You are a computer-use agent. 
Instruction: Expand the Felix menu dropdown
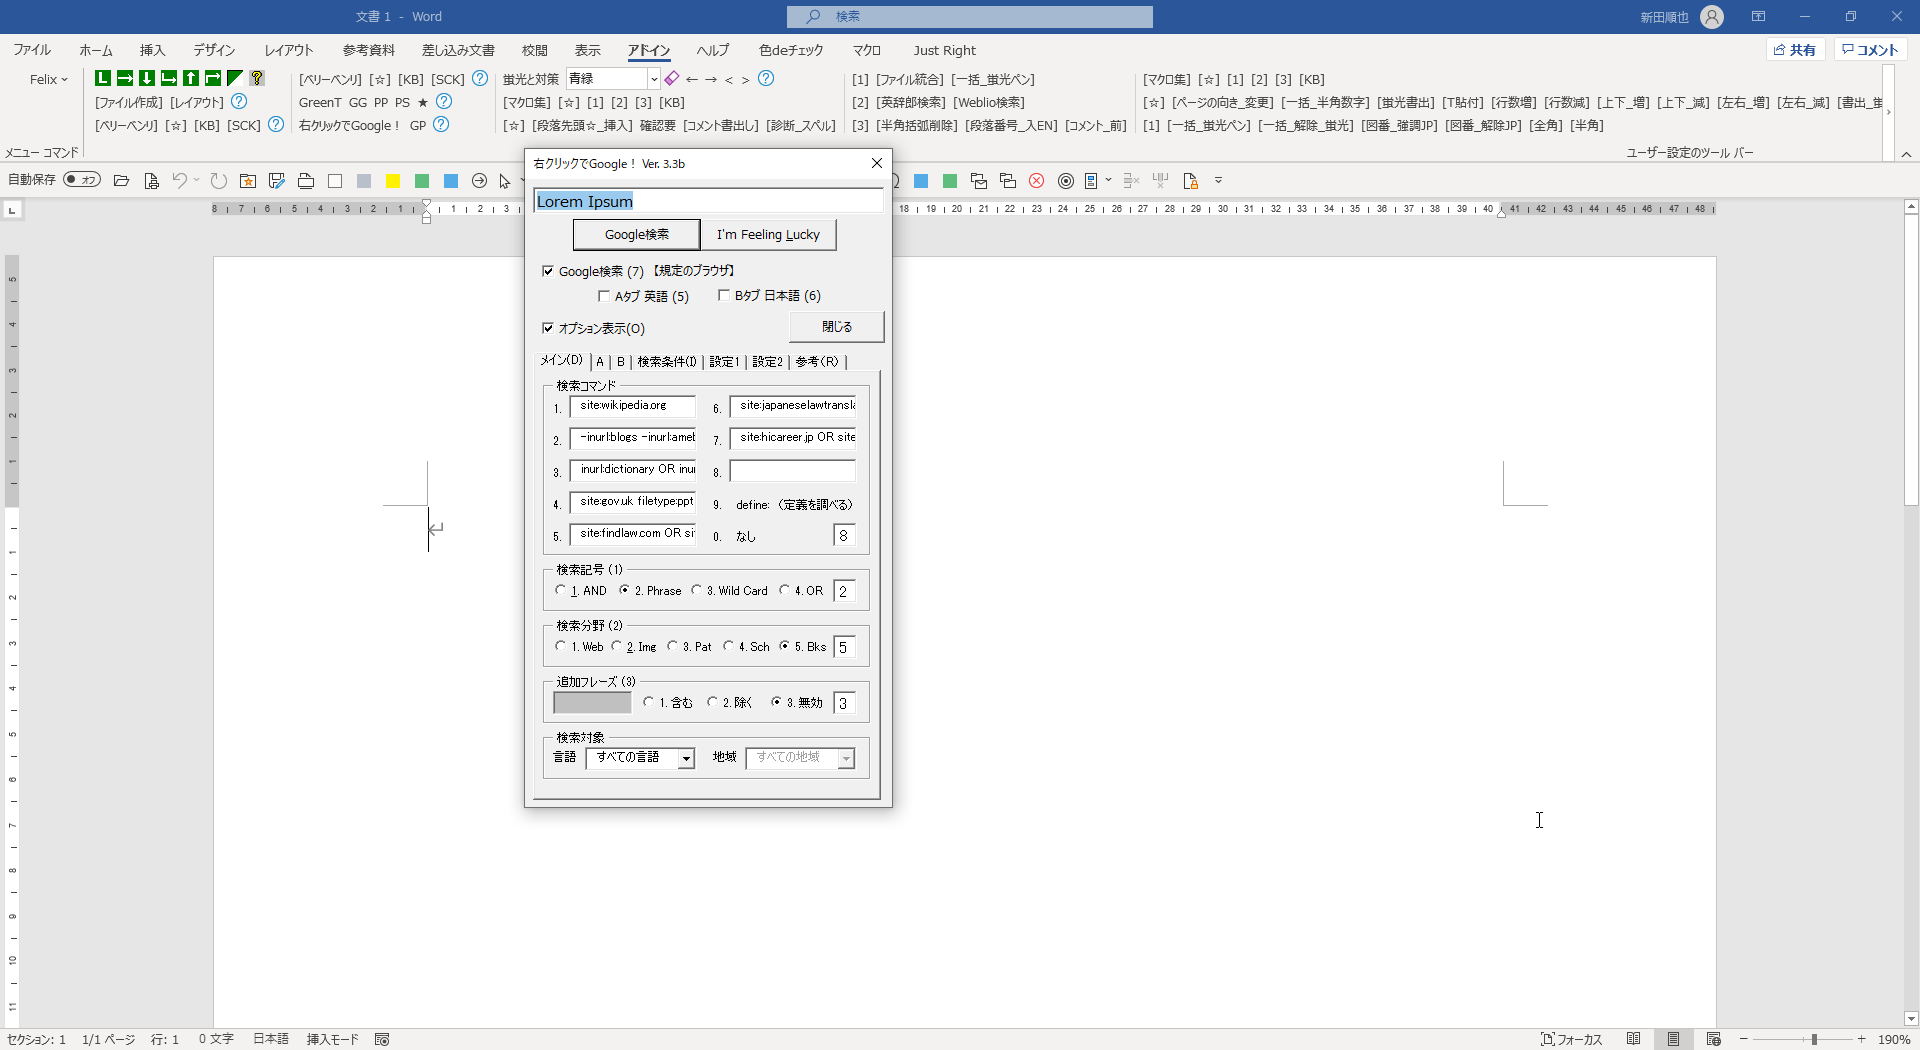click(x=48, y=79)
